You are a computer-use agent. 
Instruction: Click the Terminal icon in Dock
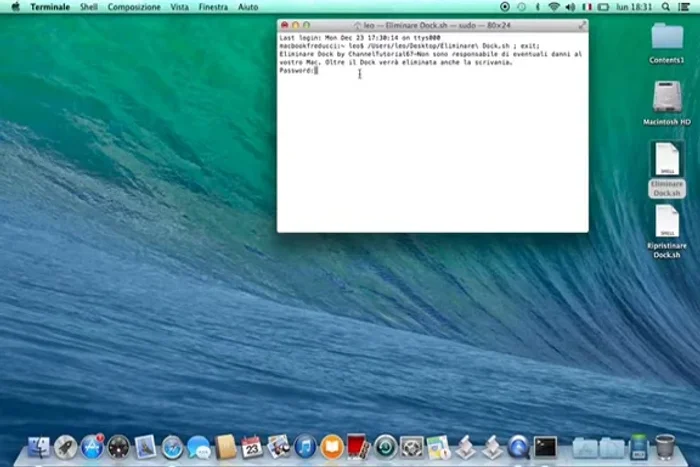coord(545,446)
